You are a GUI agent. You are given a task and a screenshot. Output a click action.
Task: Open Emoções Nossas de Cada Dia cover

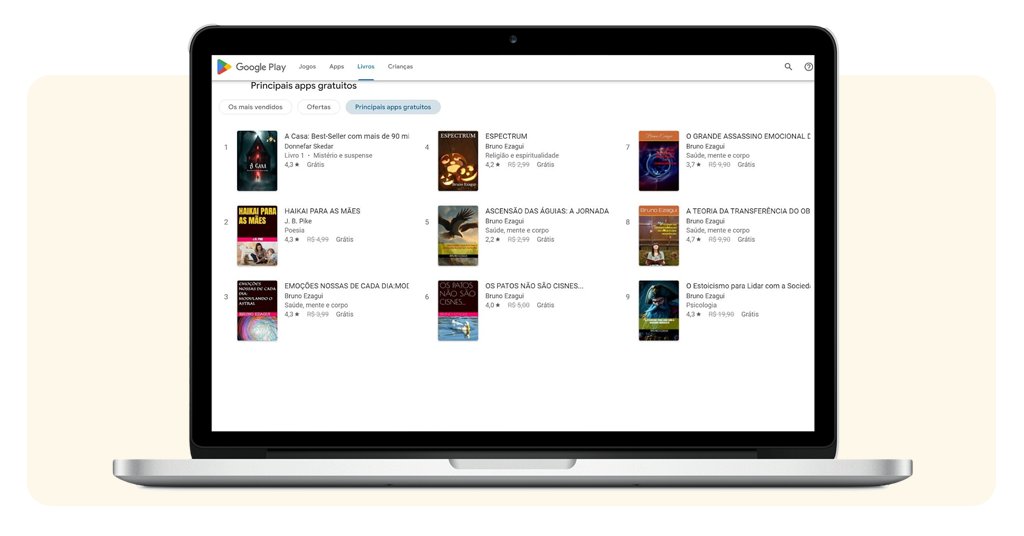257,311
